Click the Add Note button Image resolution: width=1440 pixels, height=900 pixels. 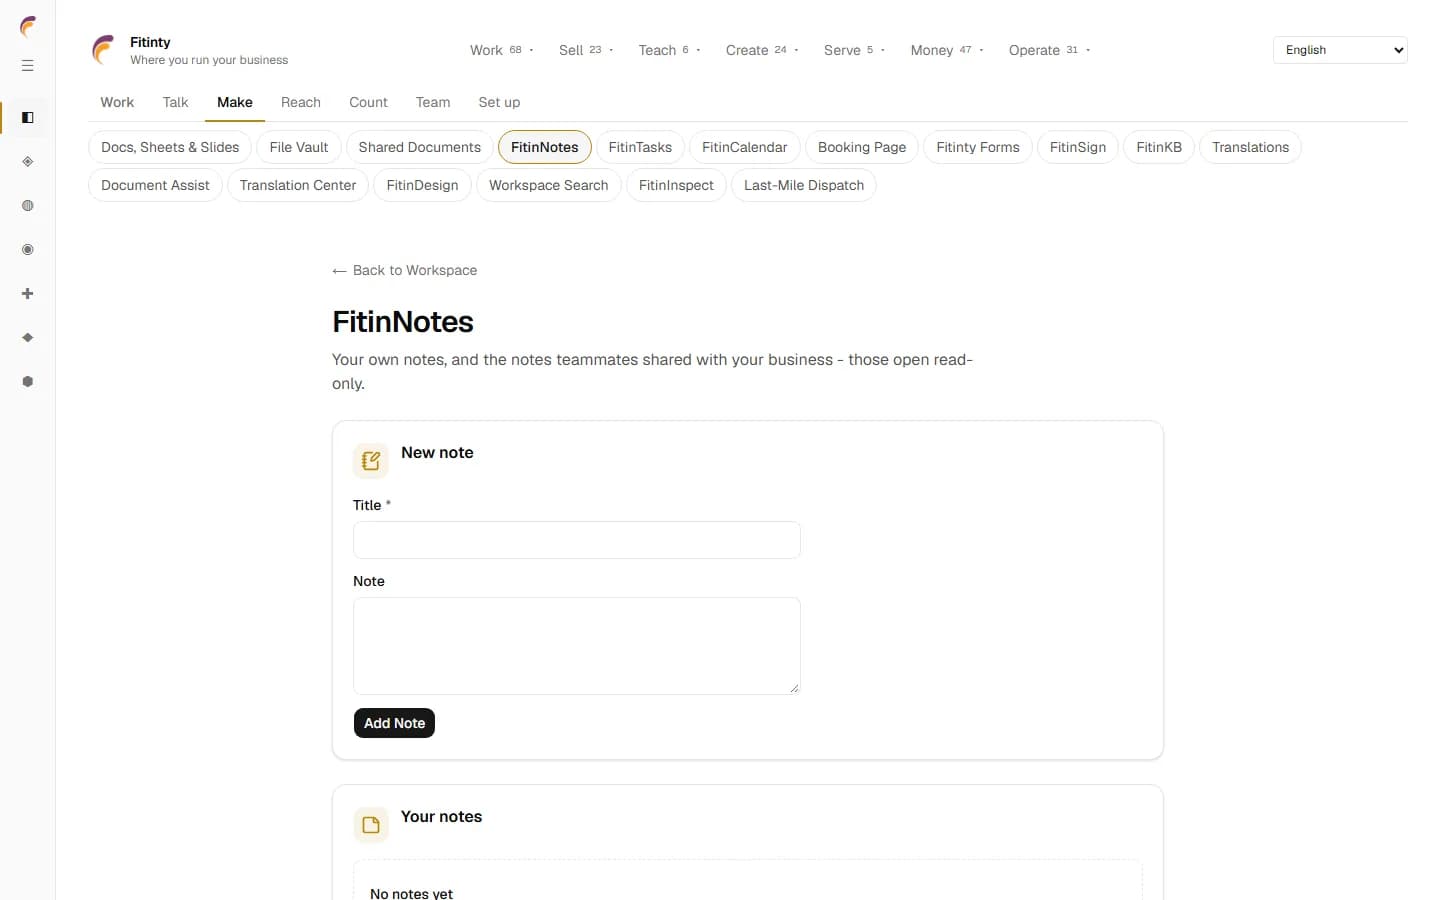pyautogui.click(x=394, y=723)
